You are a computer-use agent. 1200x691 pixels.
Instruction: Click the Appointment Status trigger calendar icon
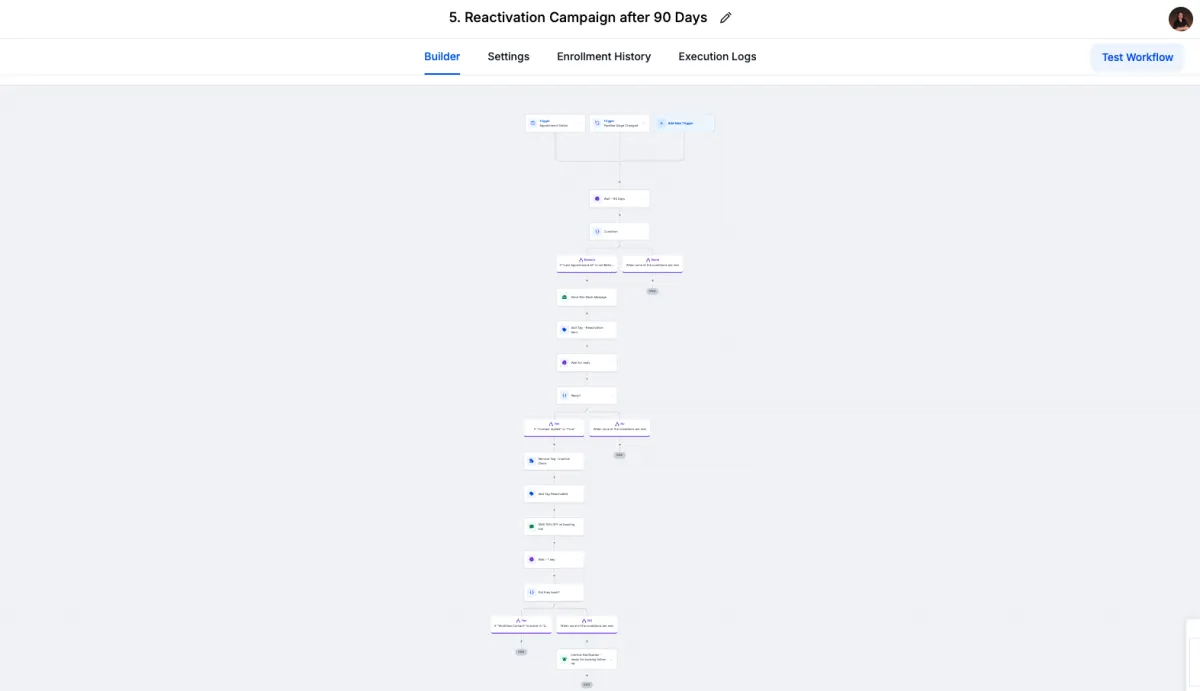[x=533, y=123]
